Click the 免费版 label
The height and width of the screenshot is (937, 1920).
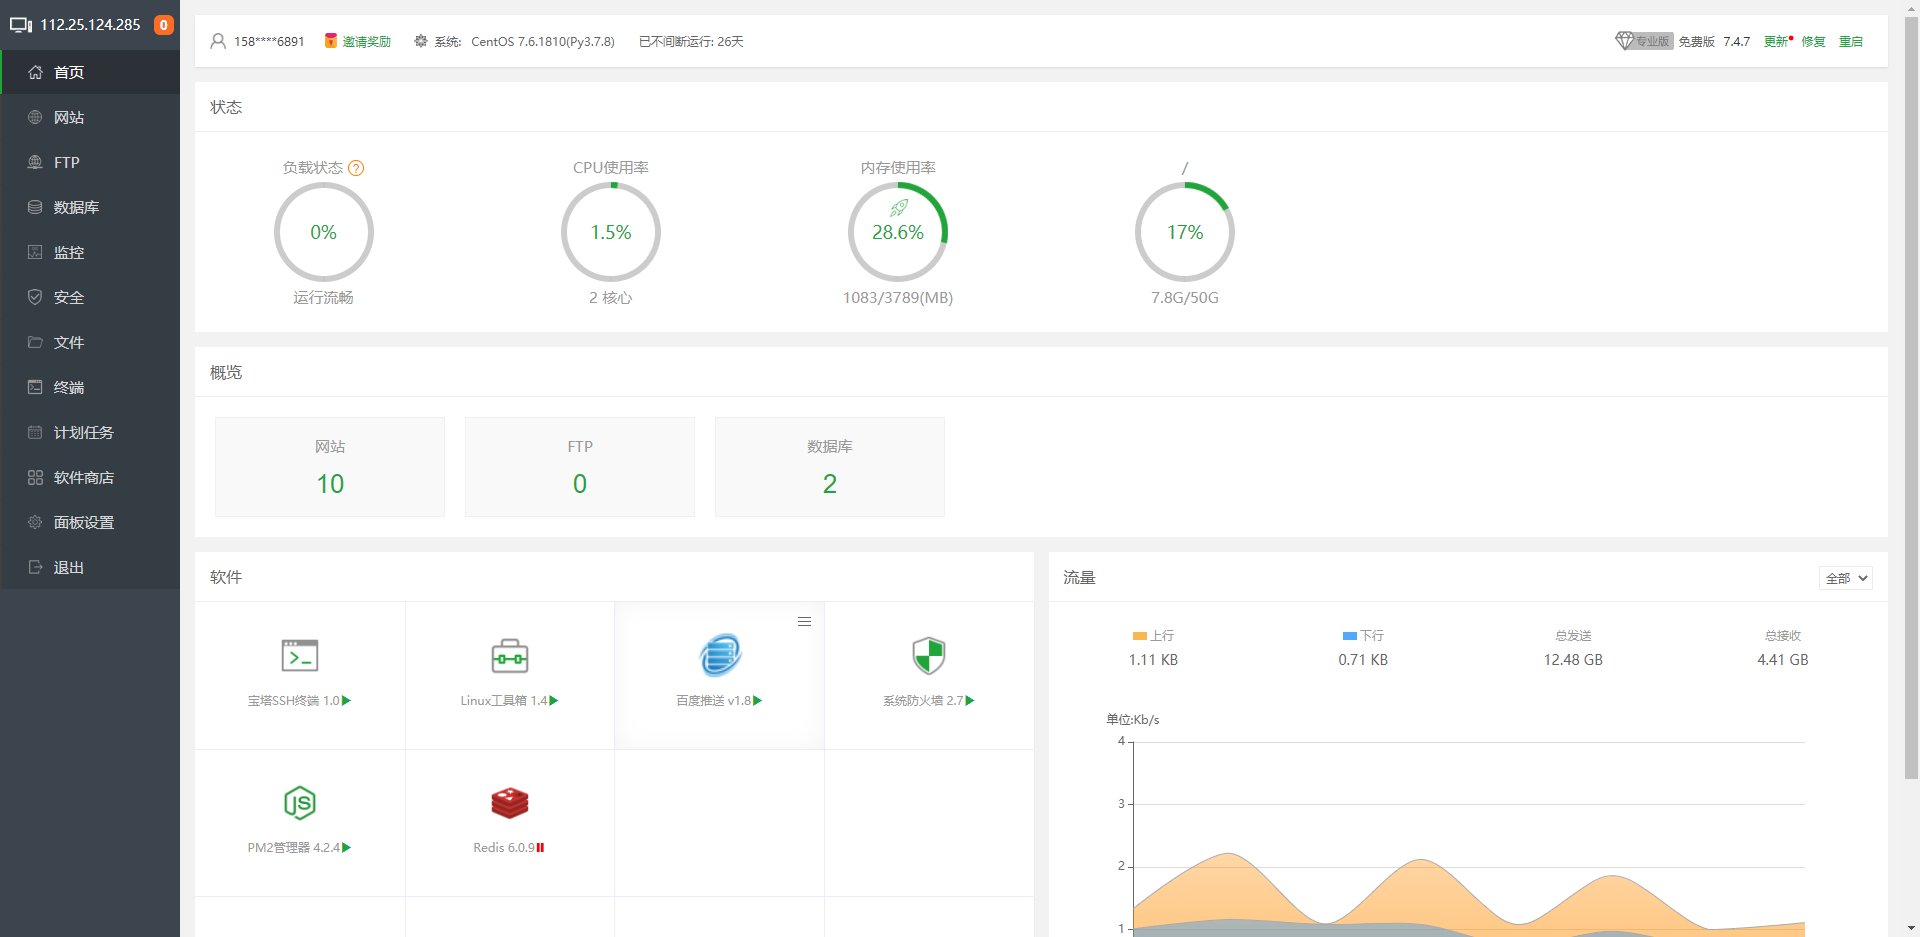[1696, 42]
